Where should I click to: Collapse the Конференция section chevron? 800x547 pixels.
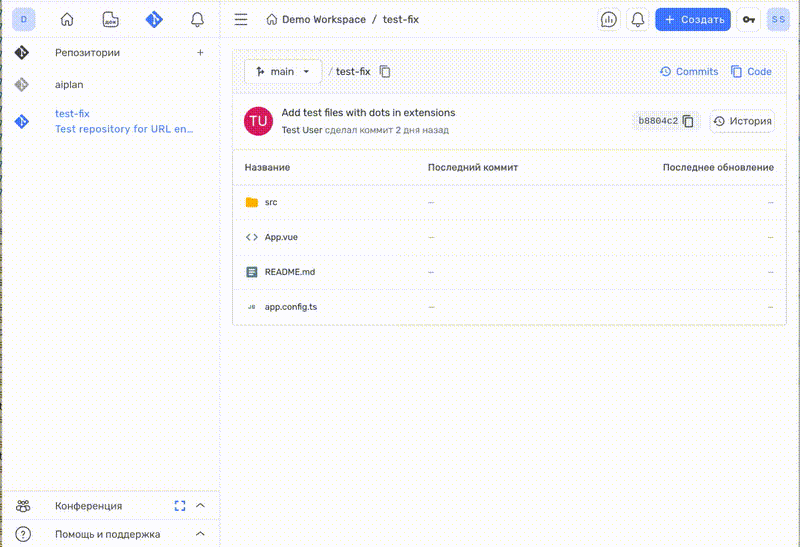point(201,506)
